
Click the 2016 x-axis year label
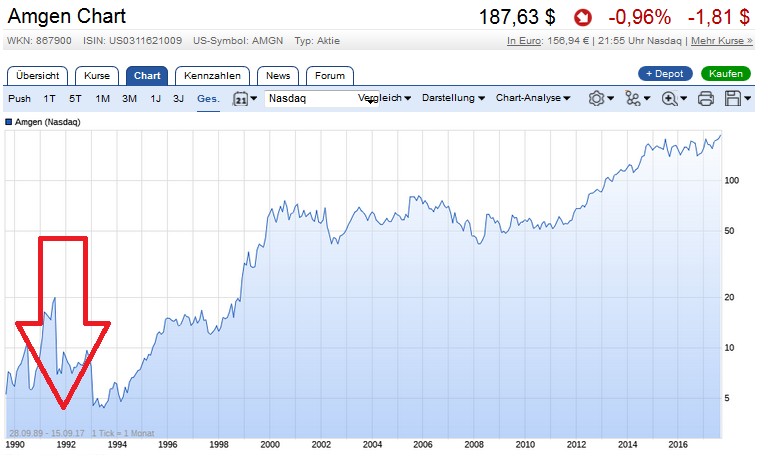(x=678, y=444)
